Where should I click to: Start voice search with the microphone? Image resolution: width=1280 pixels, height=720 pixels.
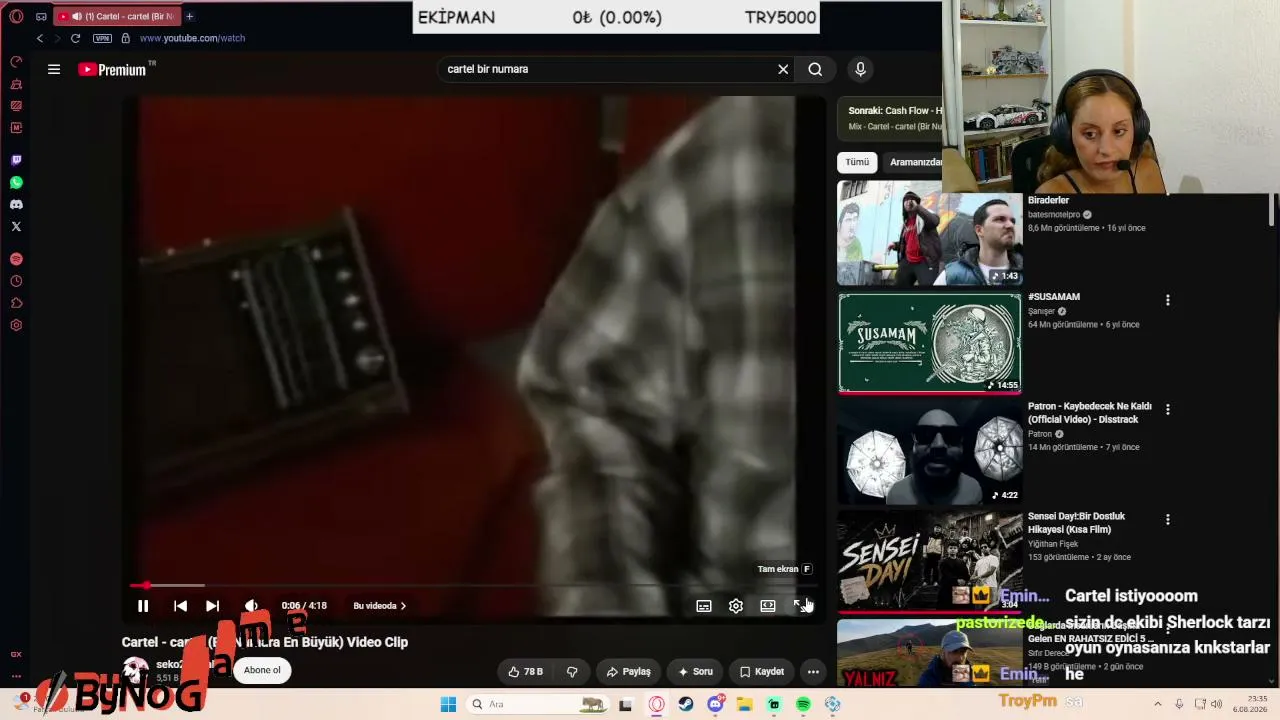860,69
